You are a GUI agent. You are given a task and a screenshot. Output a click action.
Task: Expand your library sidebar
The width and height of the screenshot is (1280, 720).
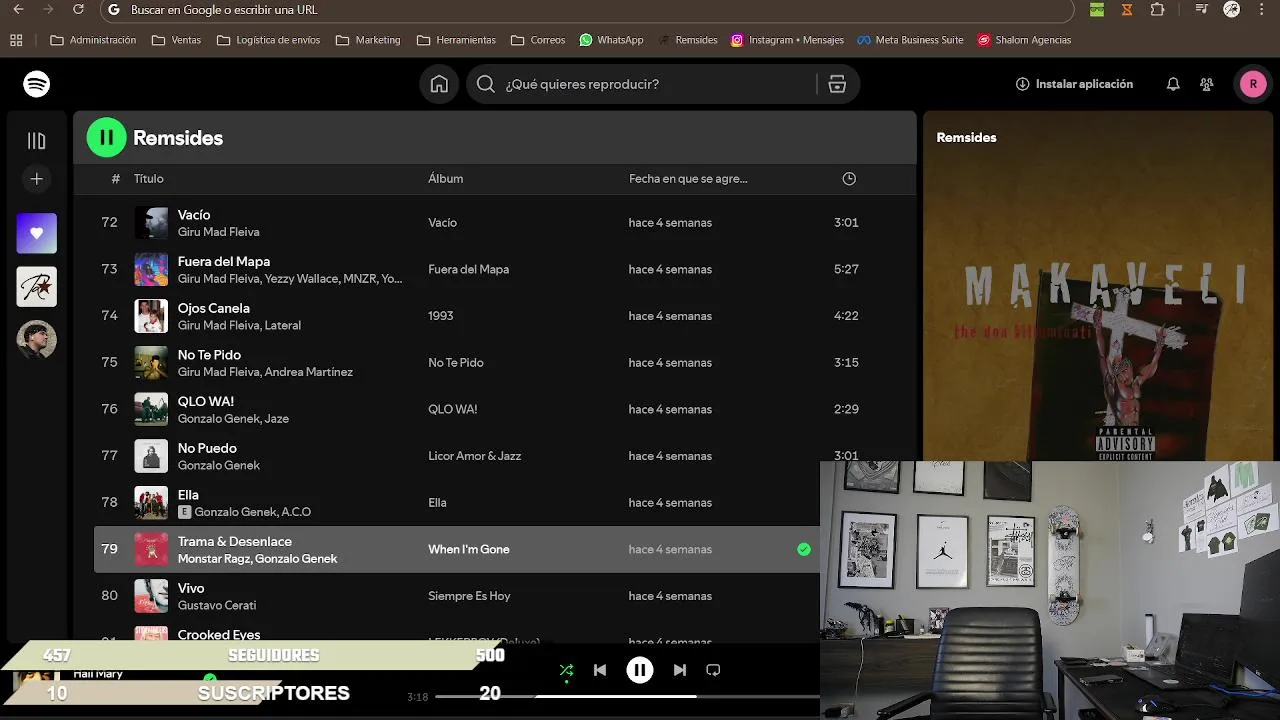[37, 141]
